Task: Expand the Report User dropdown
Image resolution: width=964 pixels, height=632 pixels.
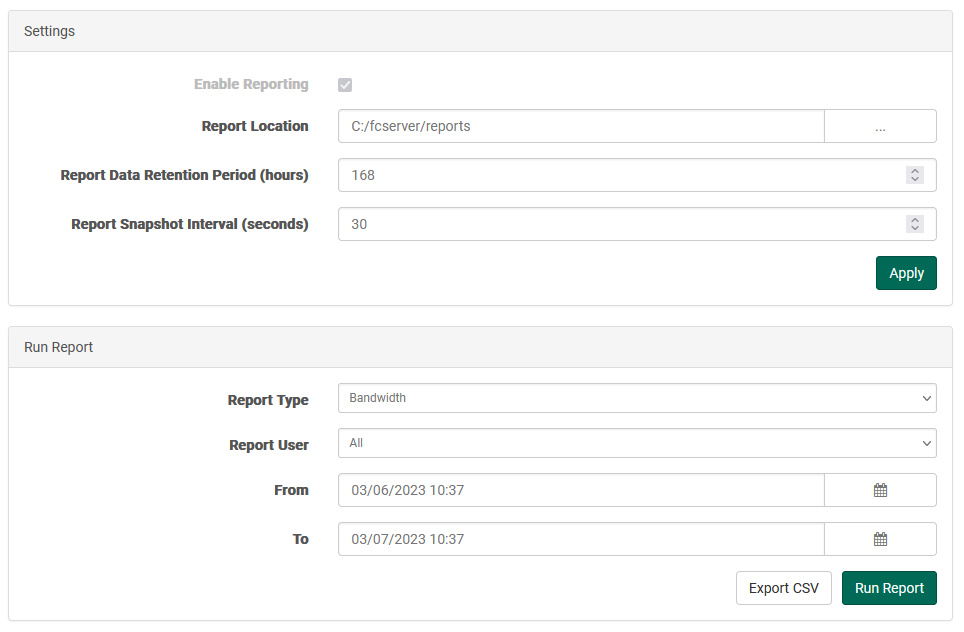Action: 637,443
